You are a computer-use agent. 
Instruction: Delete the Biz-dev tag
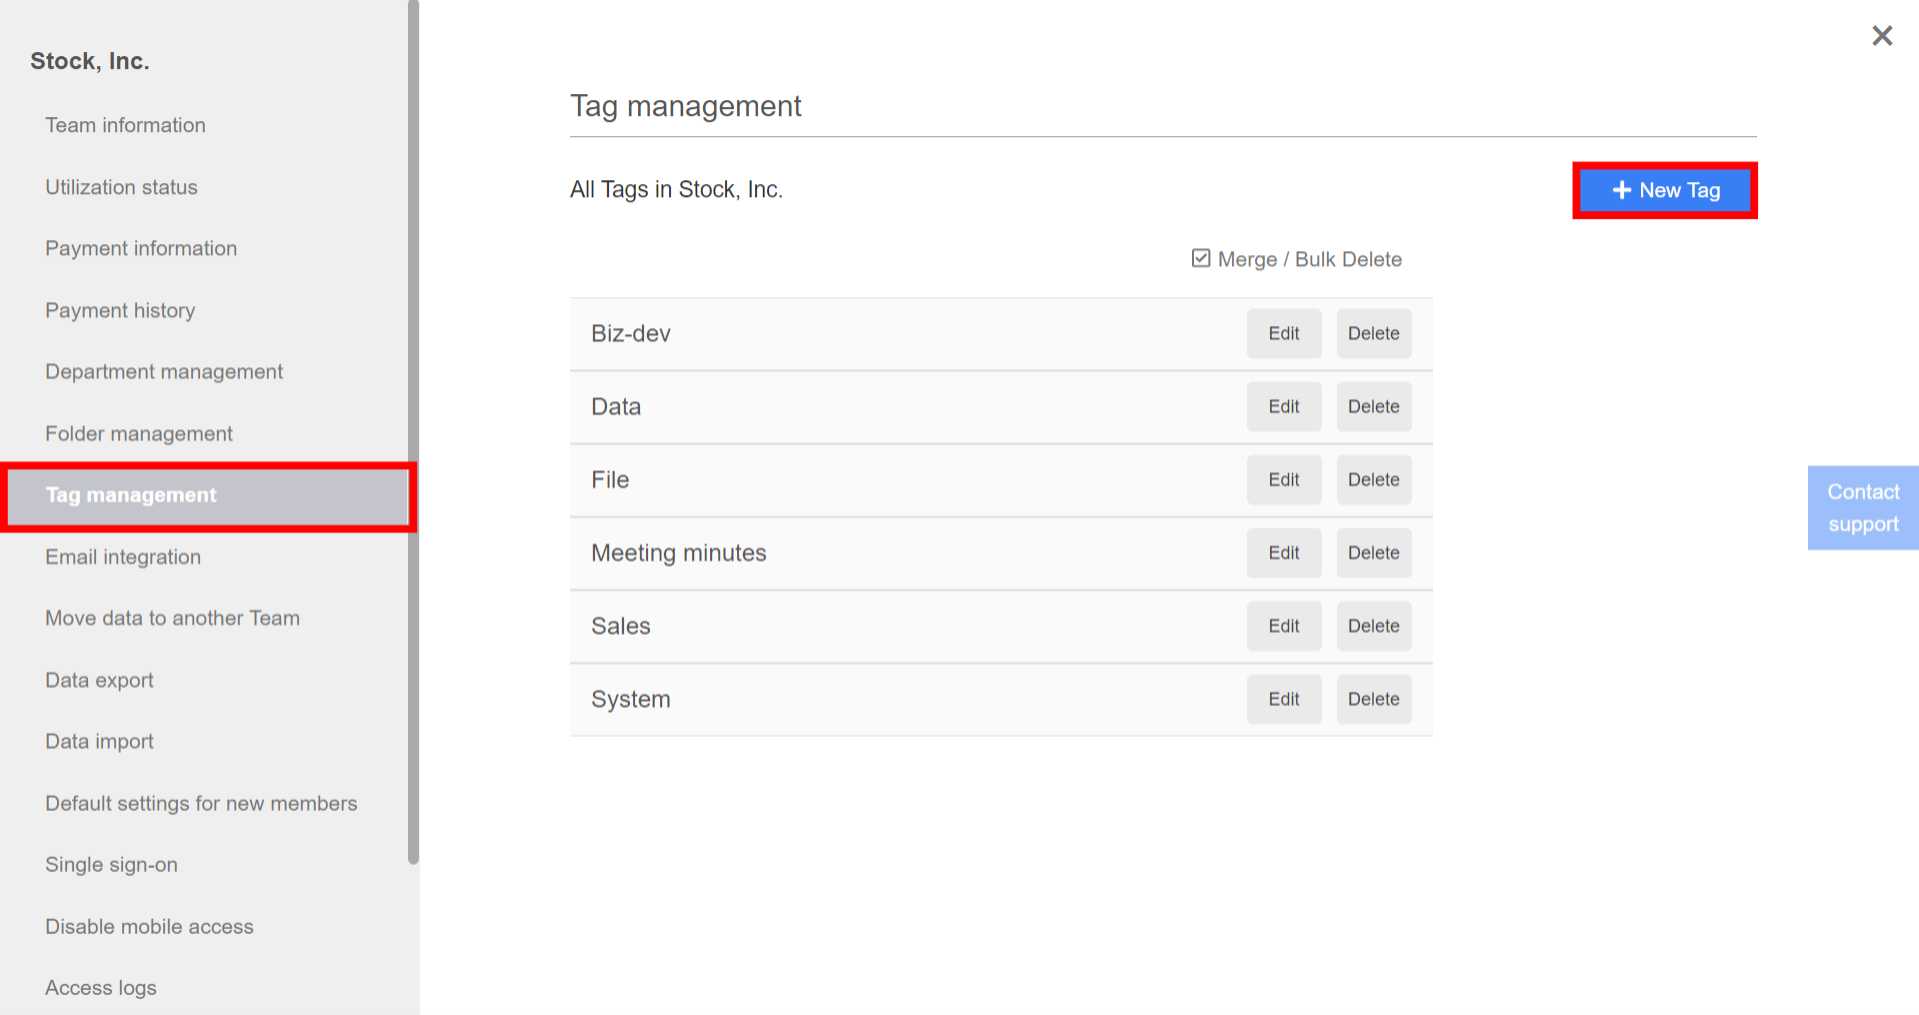[x=1373, y=333]
